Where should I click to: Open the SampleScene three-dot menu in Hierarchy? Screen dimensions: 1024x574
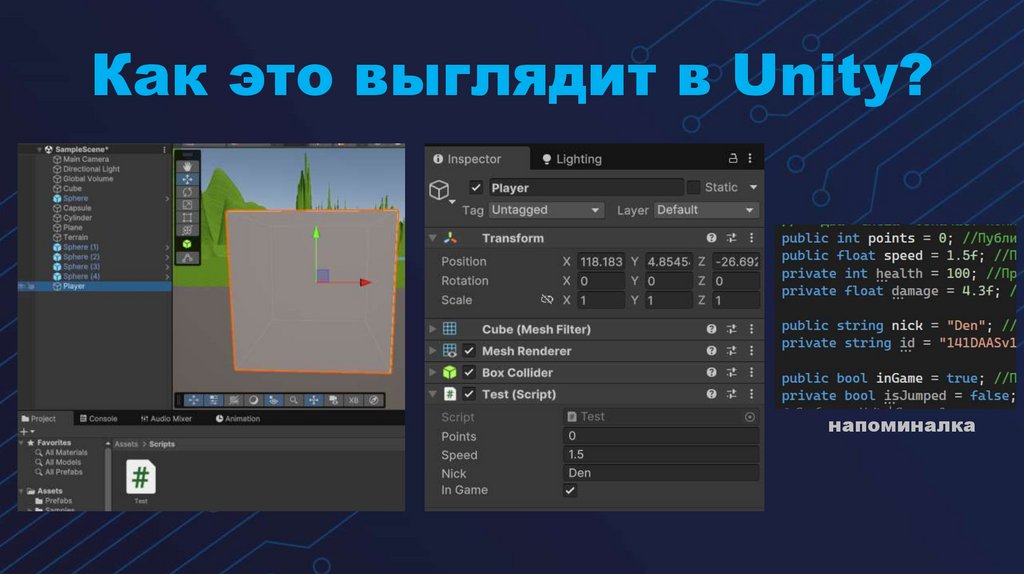(164, 150)
